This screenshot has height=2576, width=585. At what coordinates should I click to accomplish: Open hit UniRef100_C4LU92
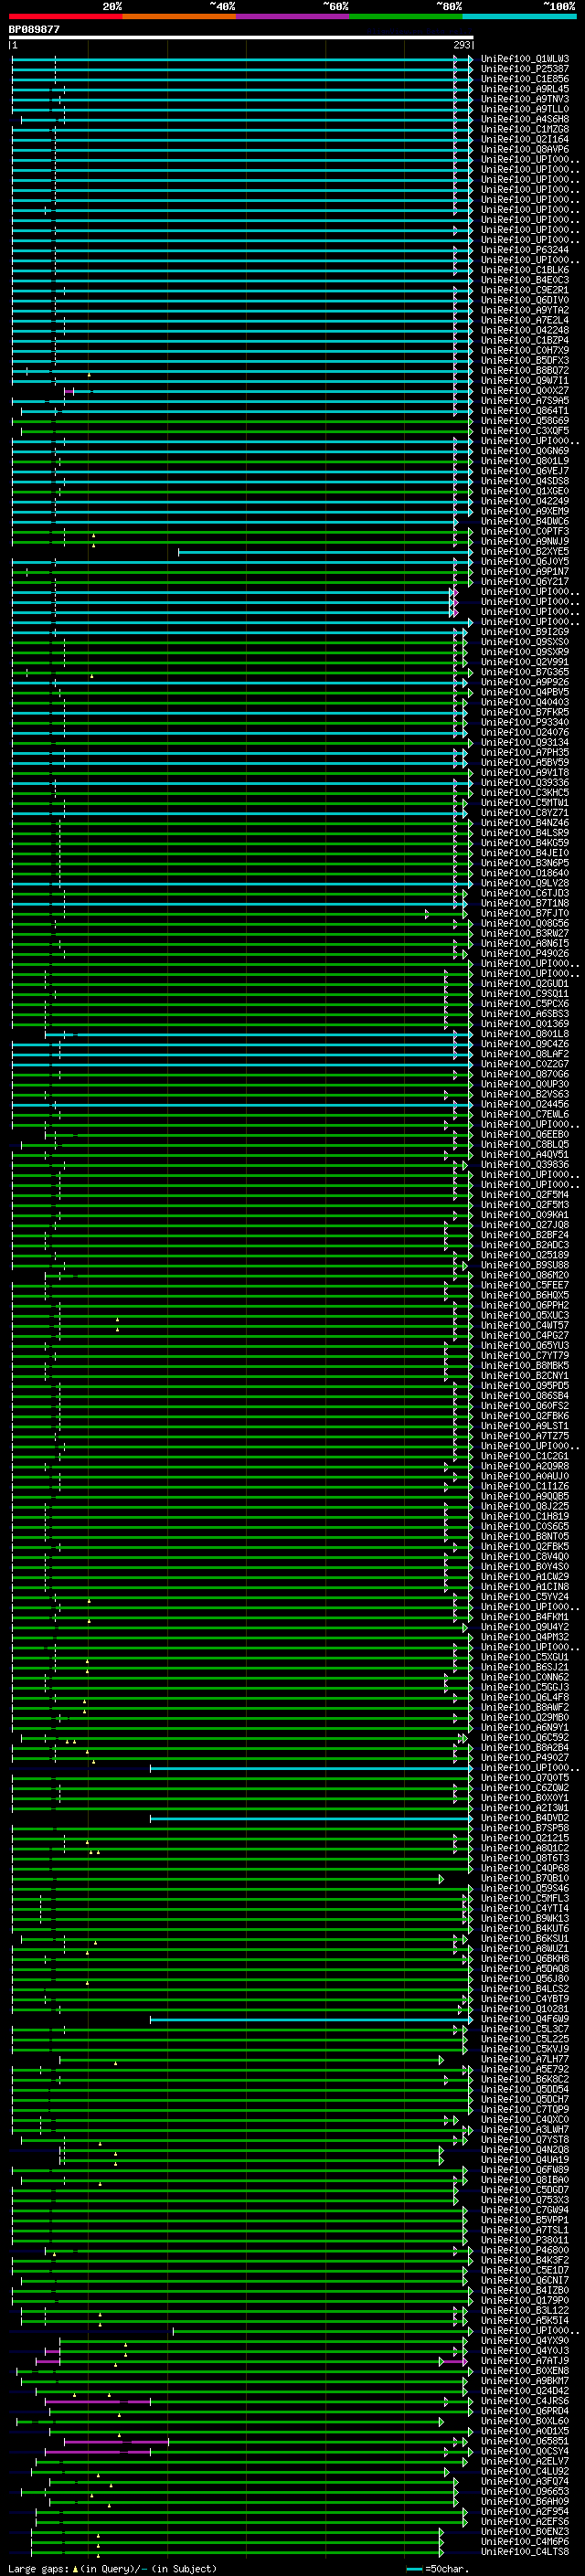click(x=525, y=2471)
